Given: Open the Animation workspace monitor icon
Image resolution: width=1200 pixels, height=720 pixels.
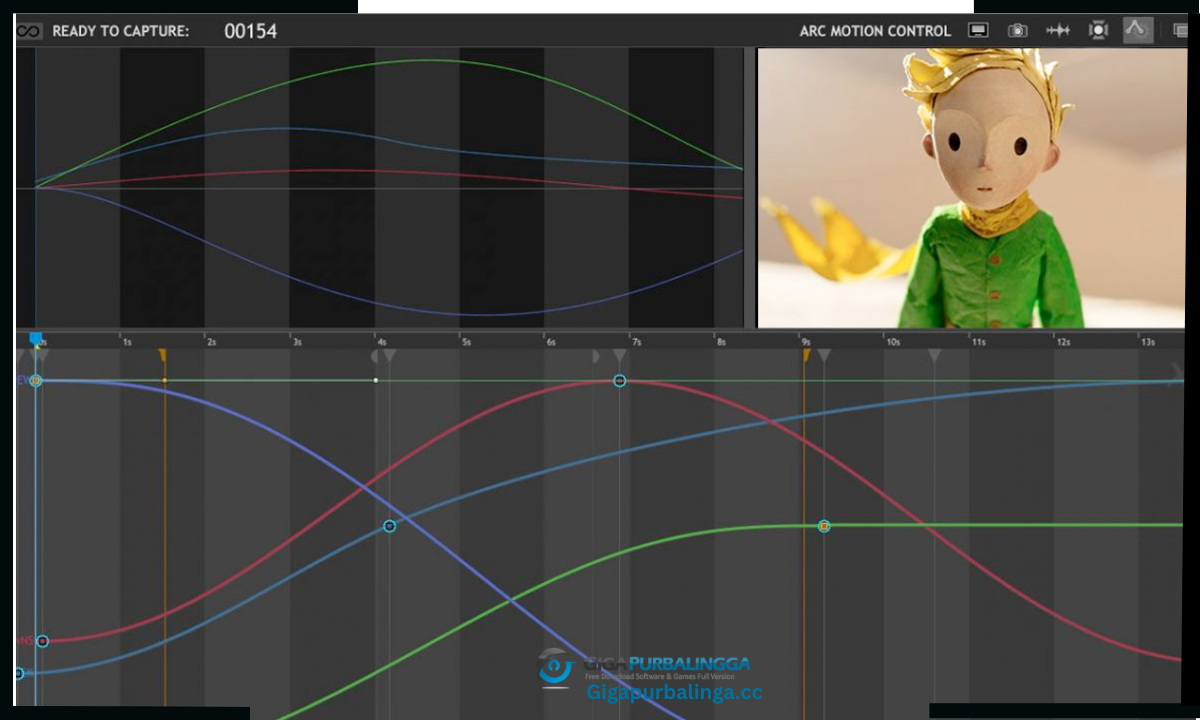Looking at the screenshot, I should pyautogui.click(x=978, y=30).
